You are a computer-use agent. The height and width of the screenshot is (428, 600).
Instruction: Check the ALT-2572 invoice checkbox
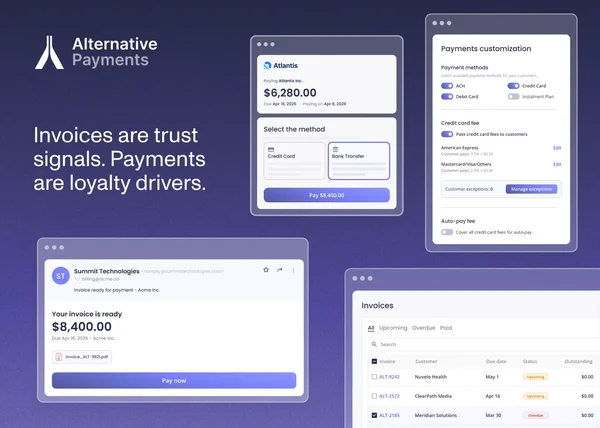click(374, 396)
